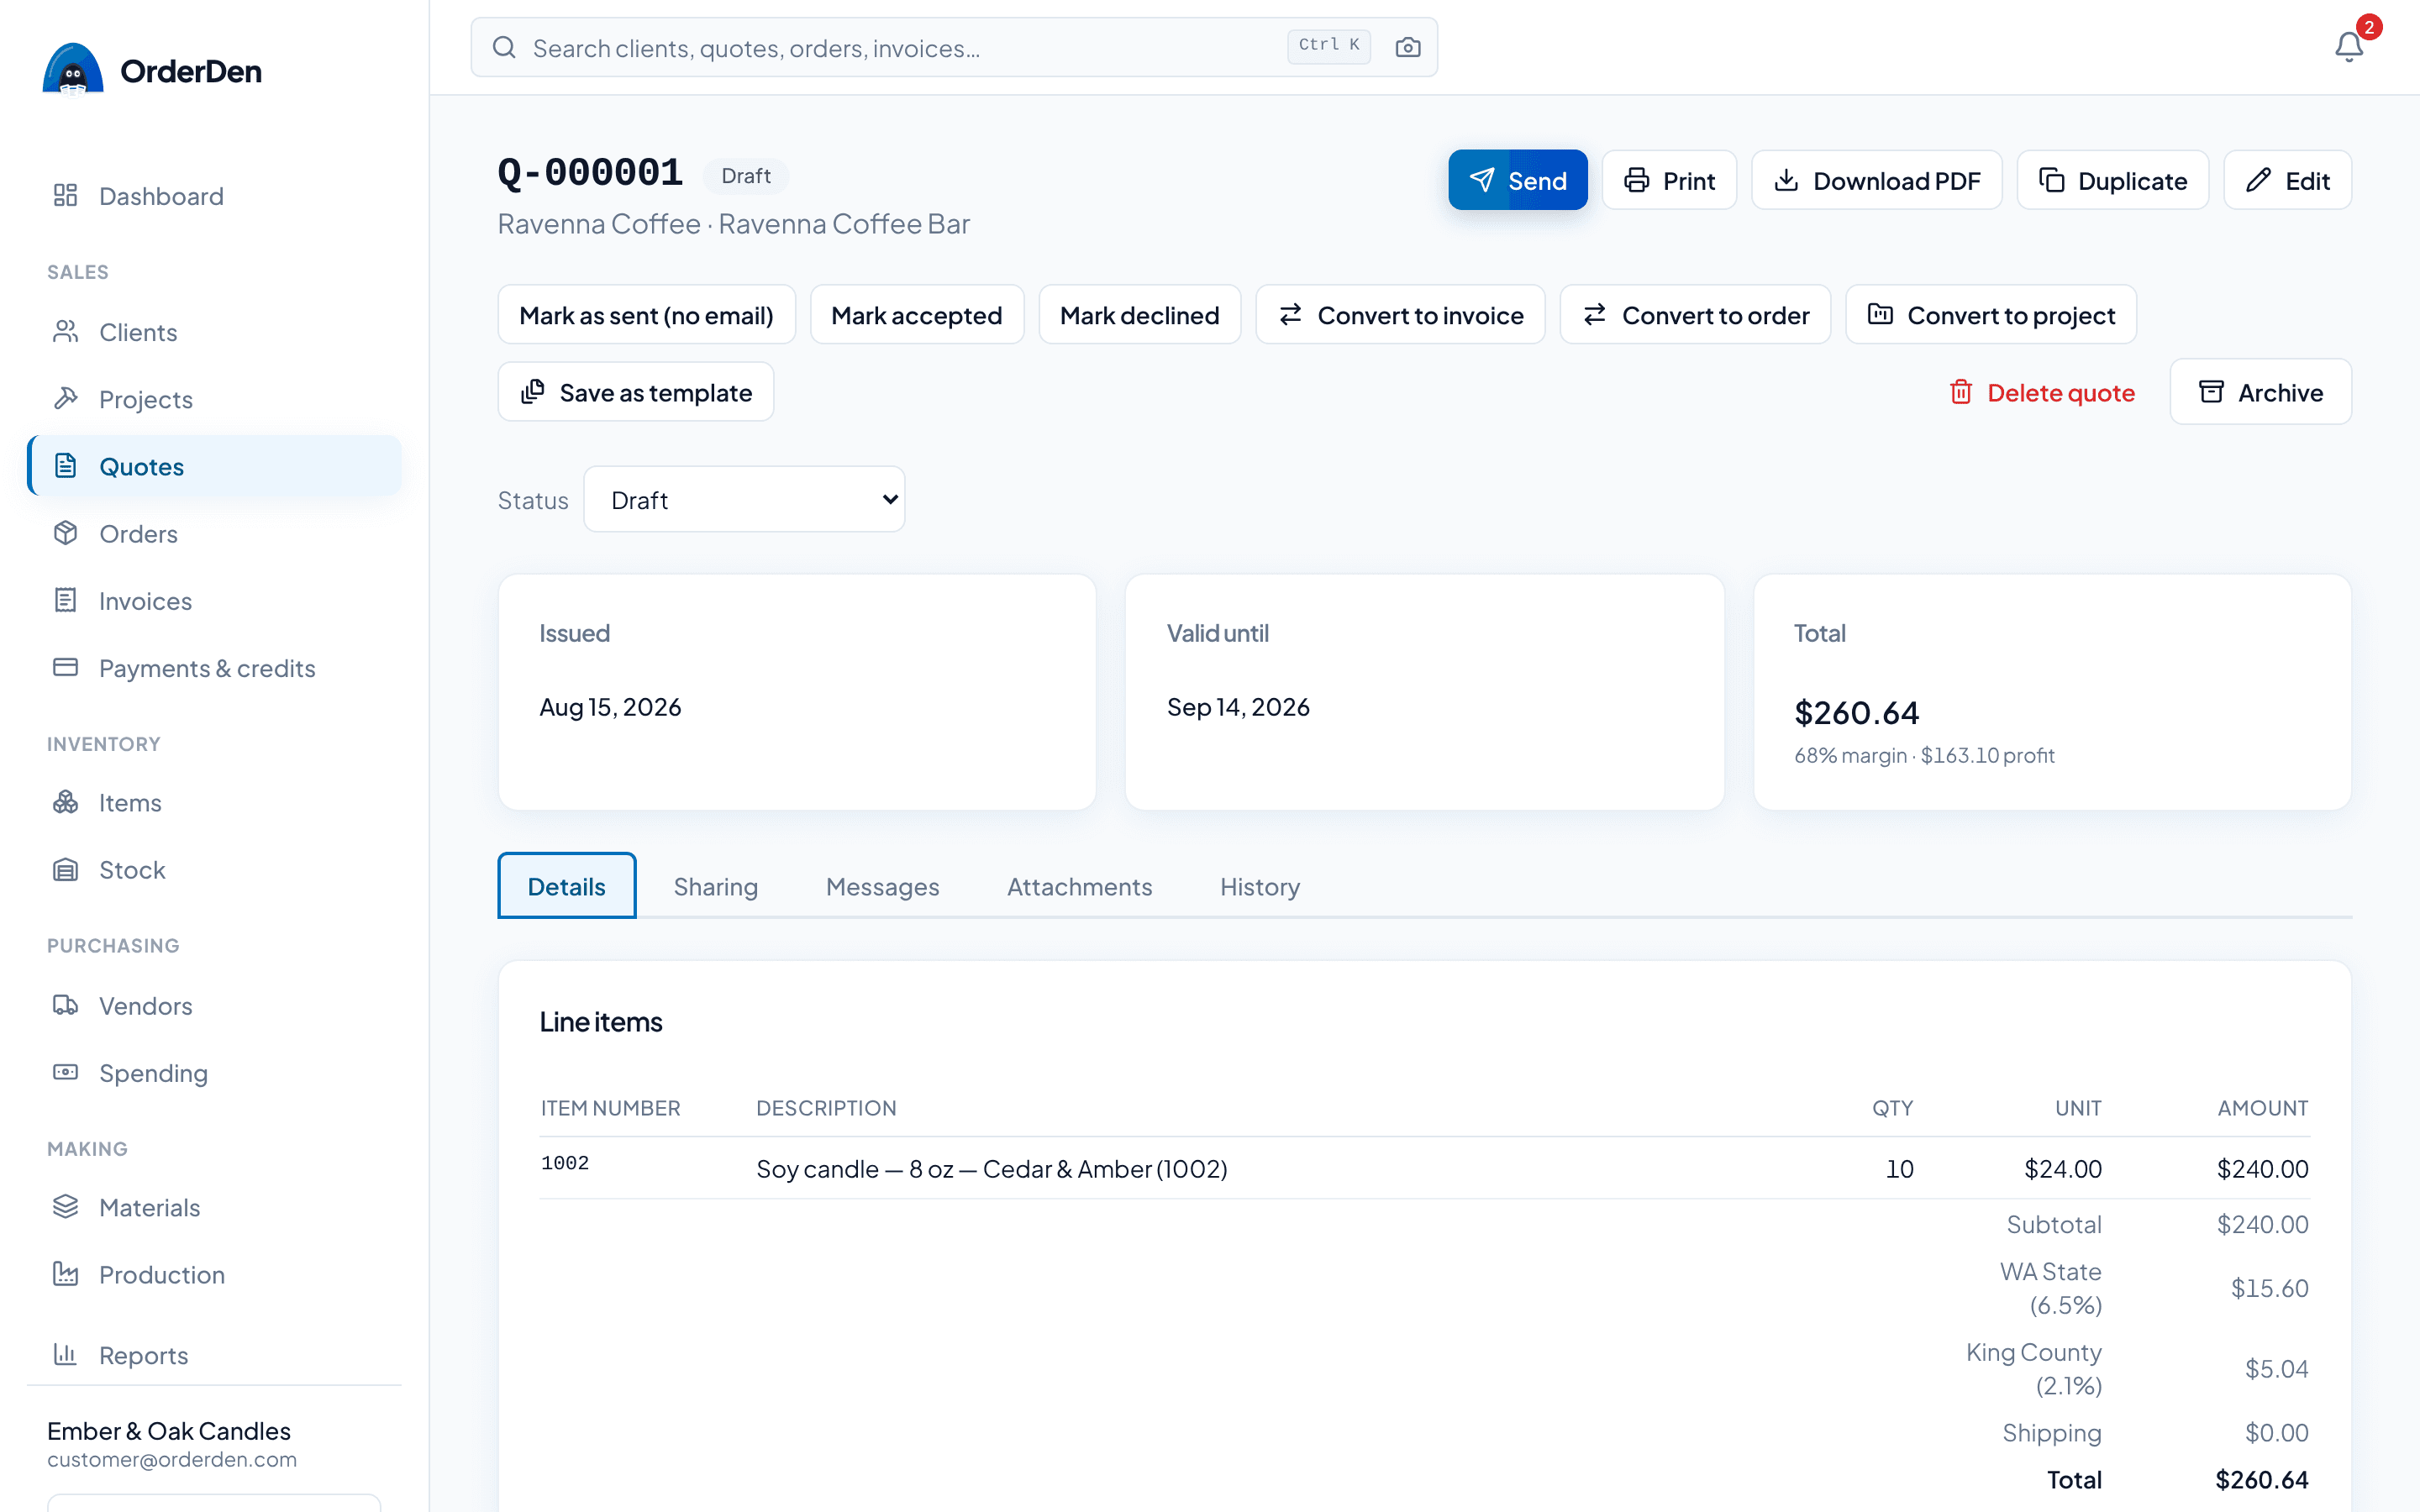The height and width of the screenshot is (1512, 2420).
Task: Delete this quote
Action: [x=2041, y=392]
